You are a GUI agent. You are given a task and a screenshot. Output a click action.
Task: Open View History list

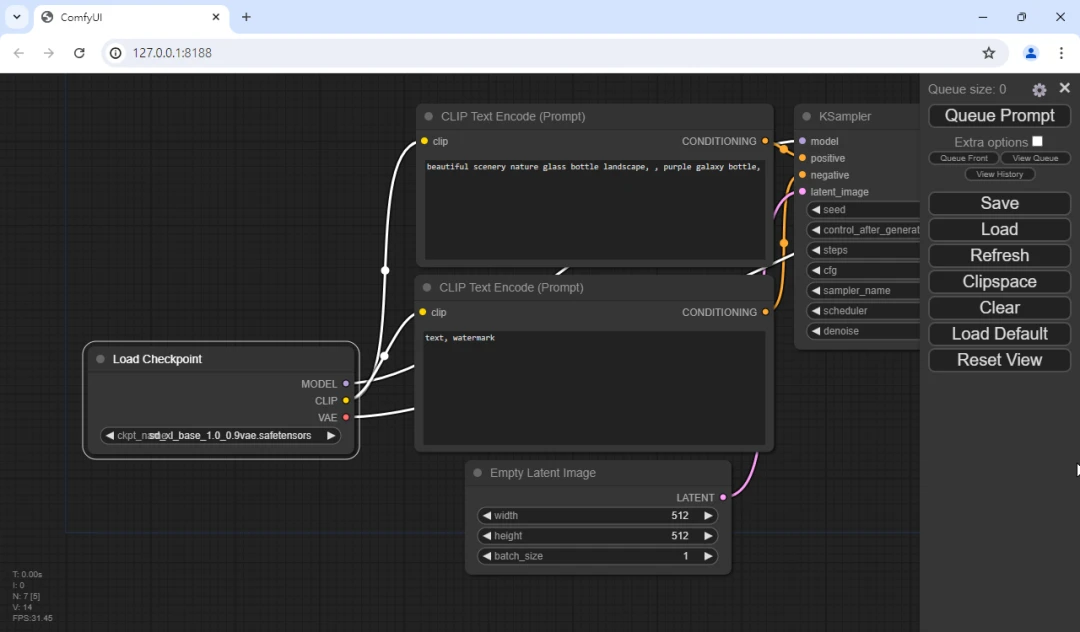point(999,174)
